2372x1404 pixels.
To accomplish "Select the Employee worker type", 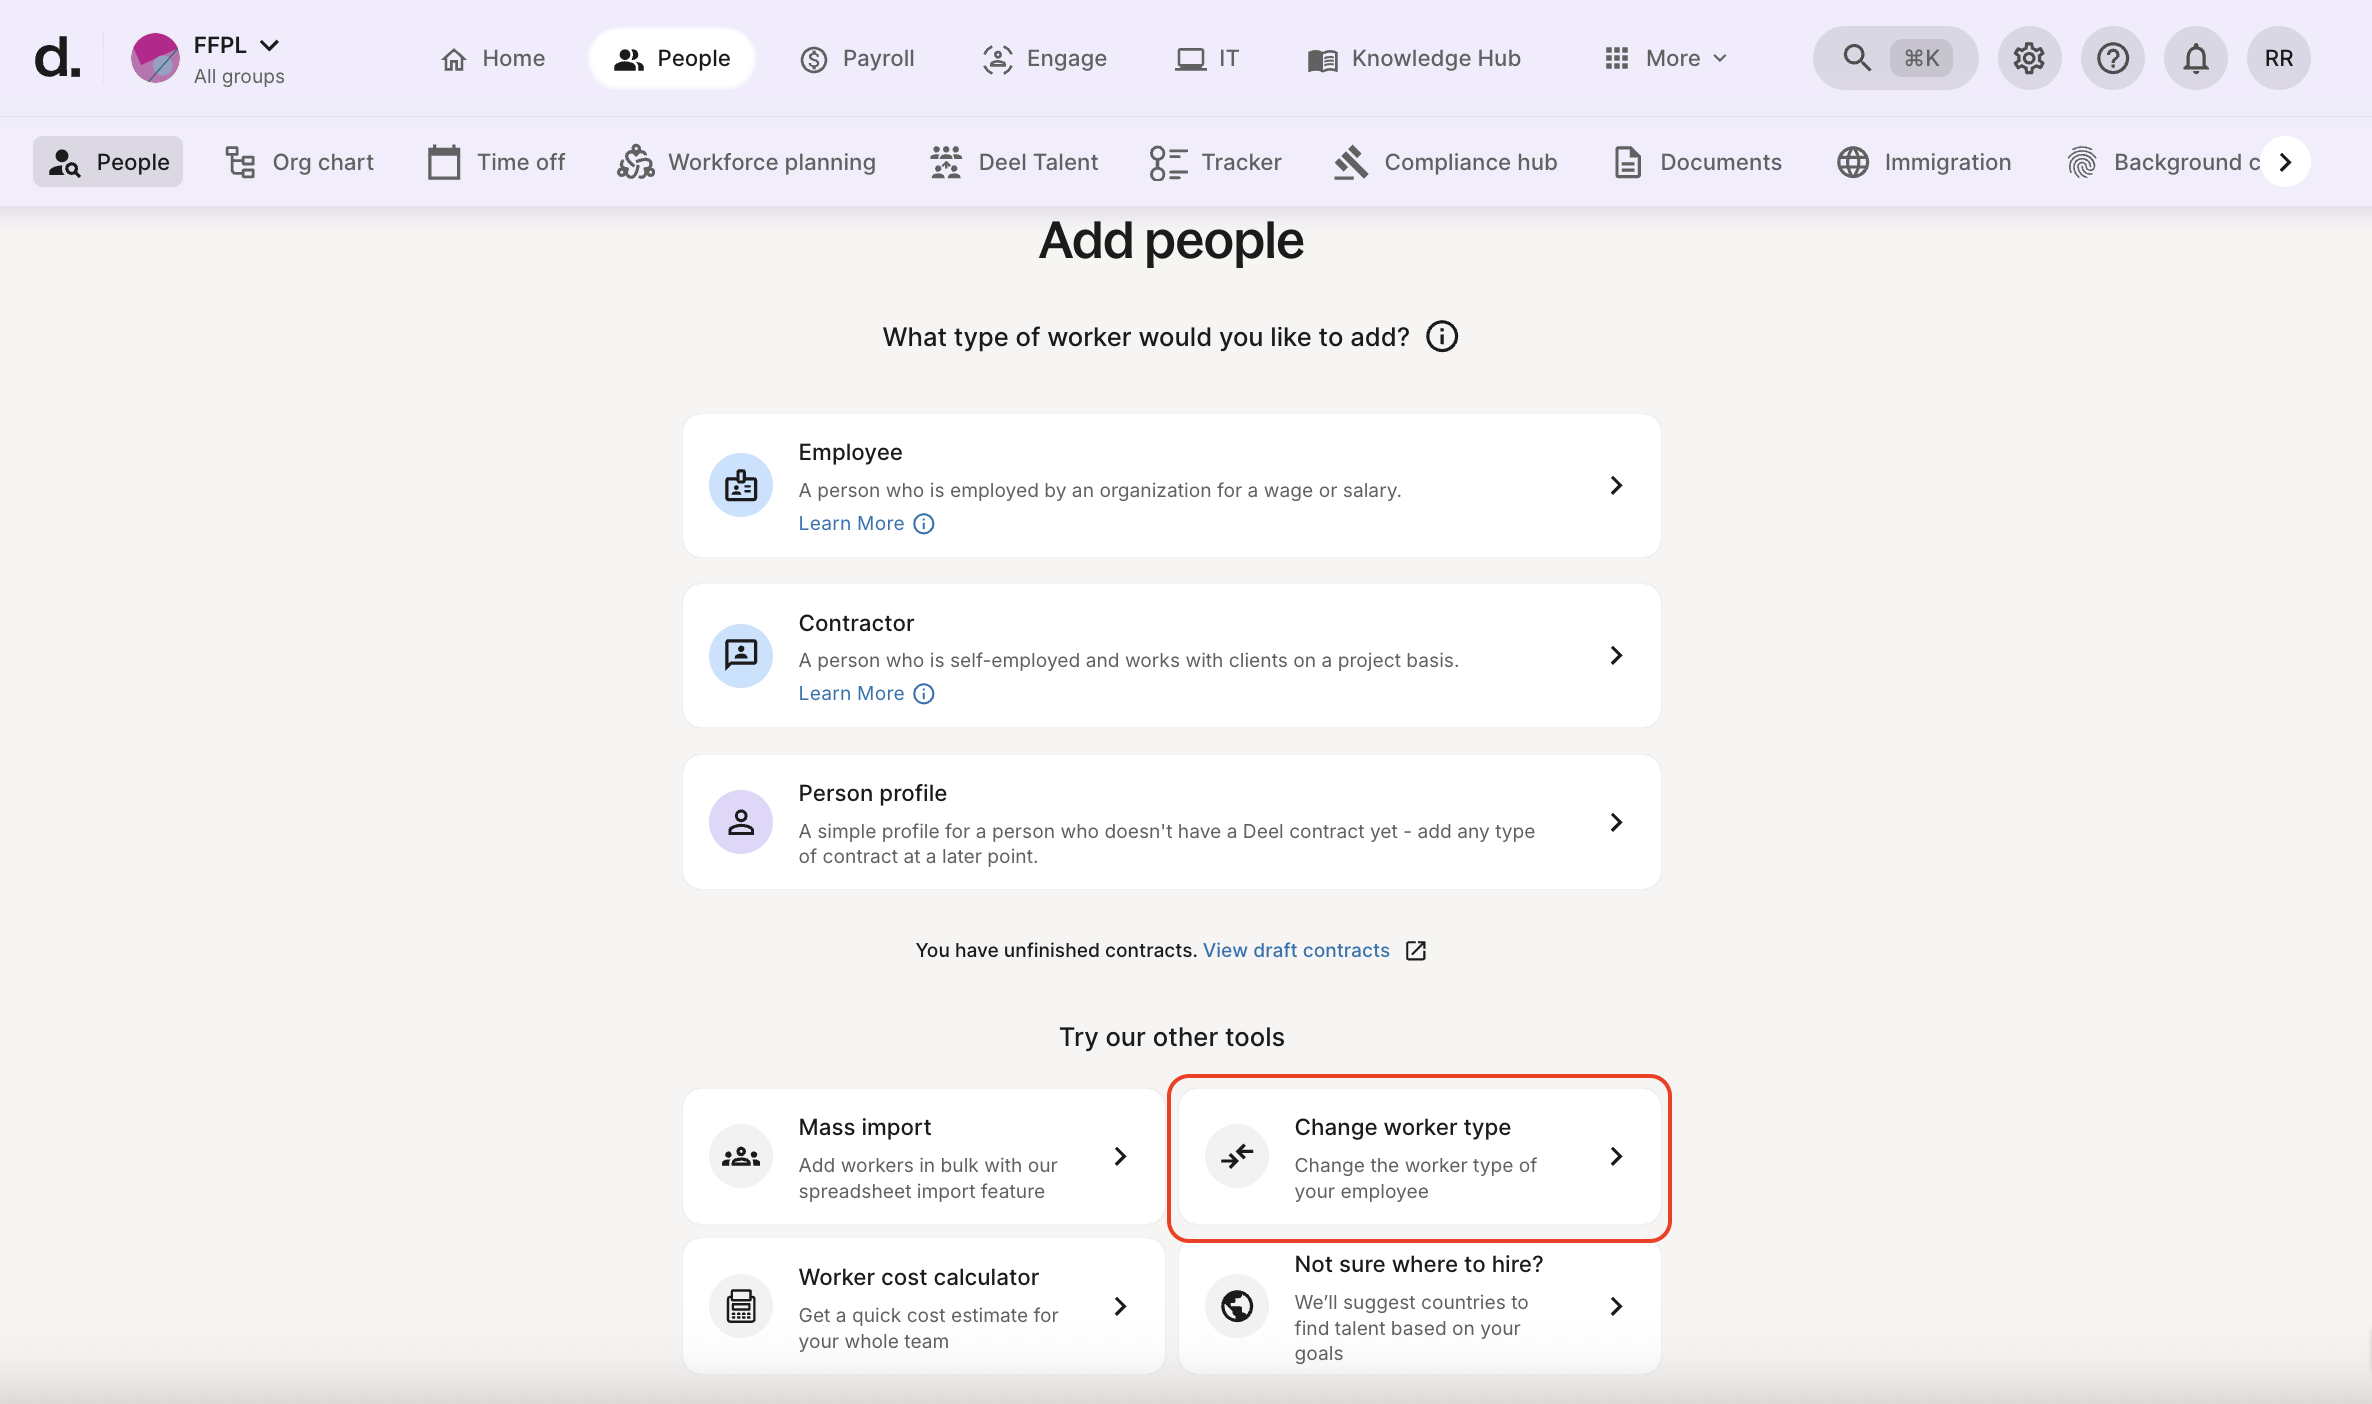I will pyautogui.click(x=1171, y=485).
